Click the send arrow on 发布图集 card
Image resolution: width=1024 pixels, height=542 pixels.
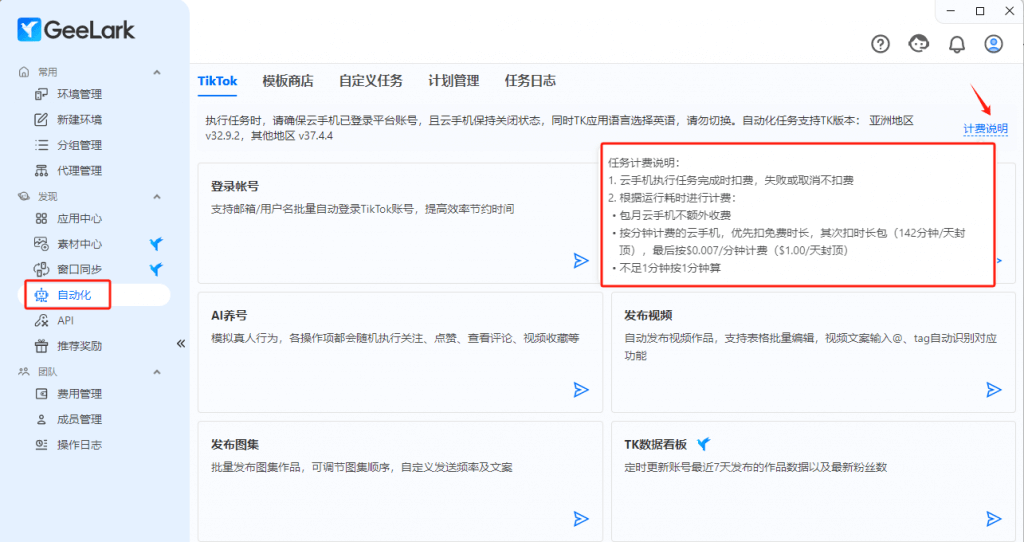(x=581, y=518)
